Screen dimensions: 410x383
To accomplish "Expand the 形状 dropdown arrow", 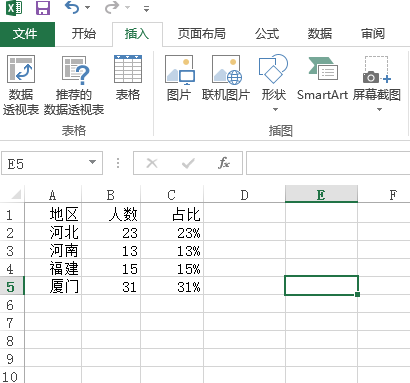I will [275, 109].
